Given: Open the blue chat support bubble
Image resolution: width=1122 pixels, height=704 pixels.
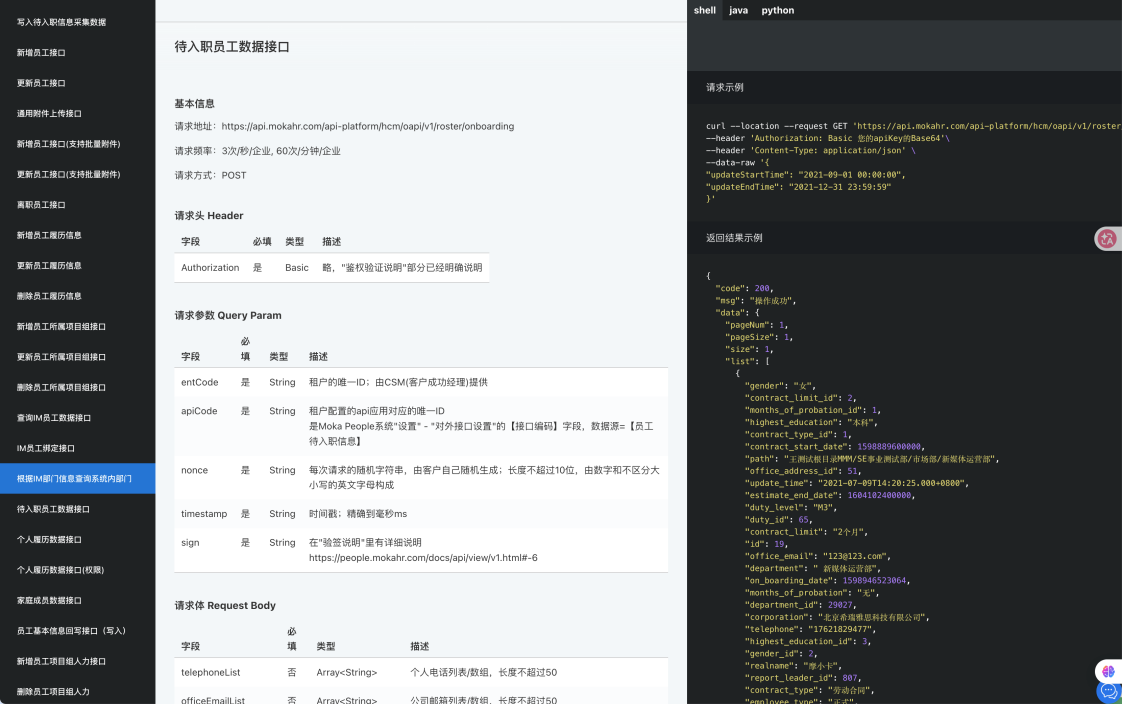Looking at the screenshot, I should click(x=1108, y=692).
